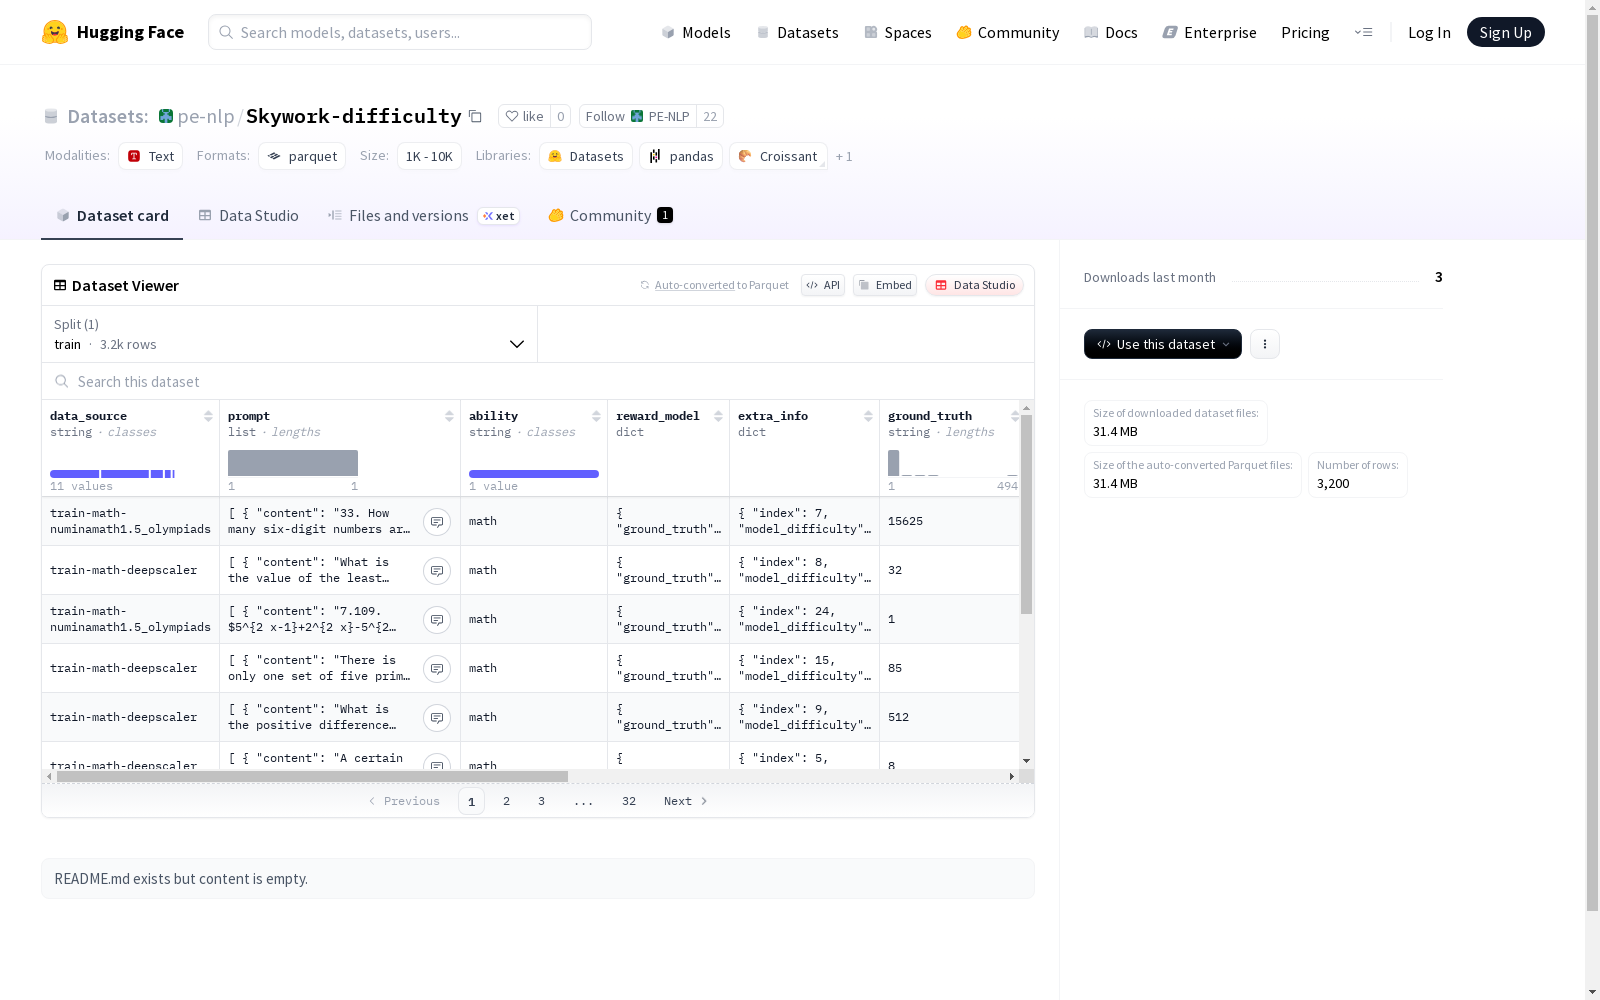1600x1000 pixels.
Task: Copy dataset name with the copy icon
Action: (476, 117)
